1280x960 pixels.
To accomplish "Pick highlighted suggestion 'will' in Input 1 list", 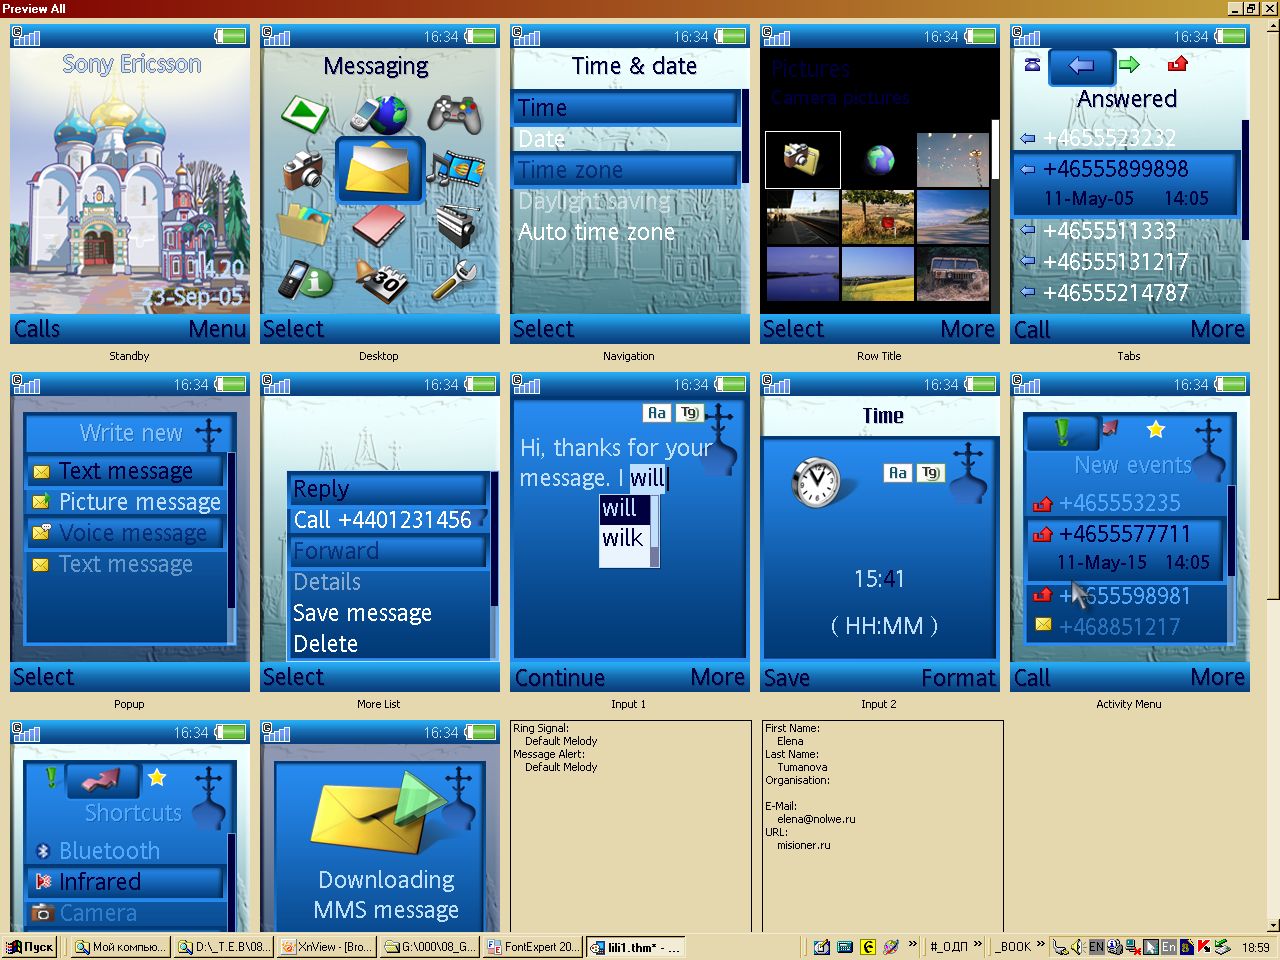I will click(624, 508).
